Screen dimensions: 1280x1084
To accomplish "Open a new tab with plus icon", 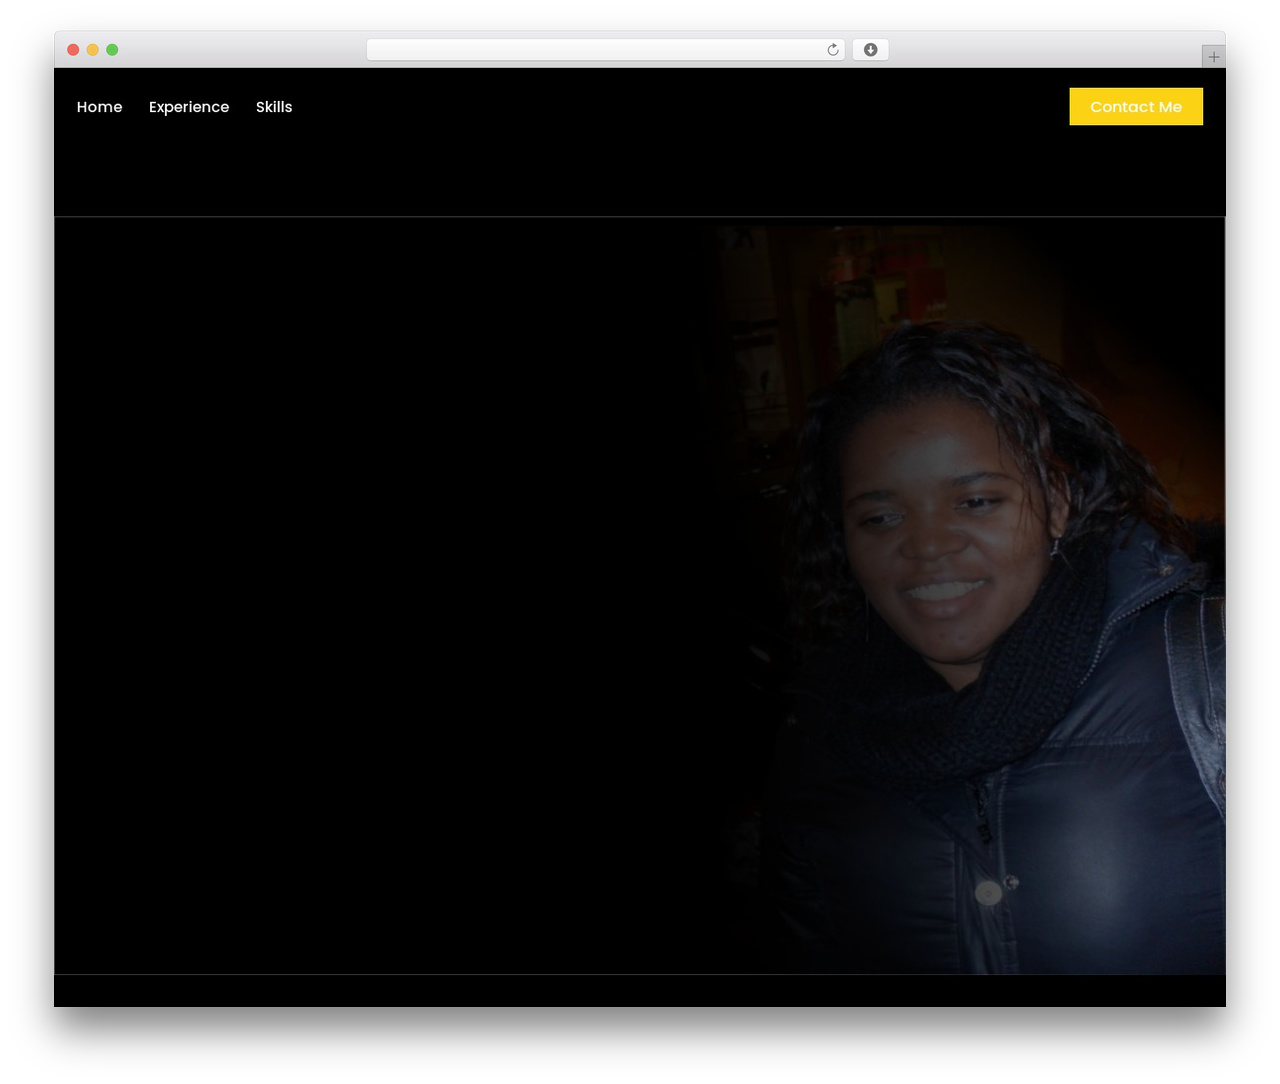I will [1213, 57].
